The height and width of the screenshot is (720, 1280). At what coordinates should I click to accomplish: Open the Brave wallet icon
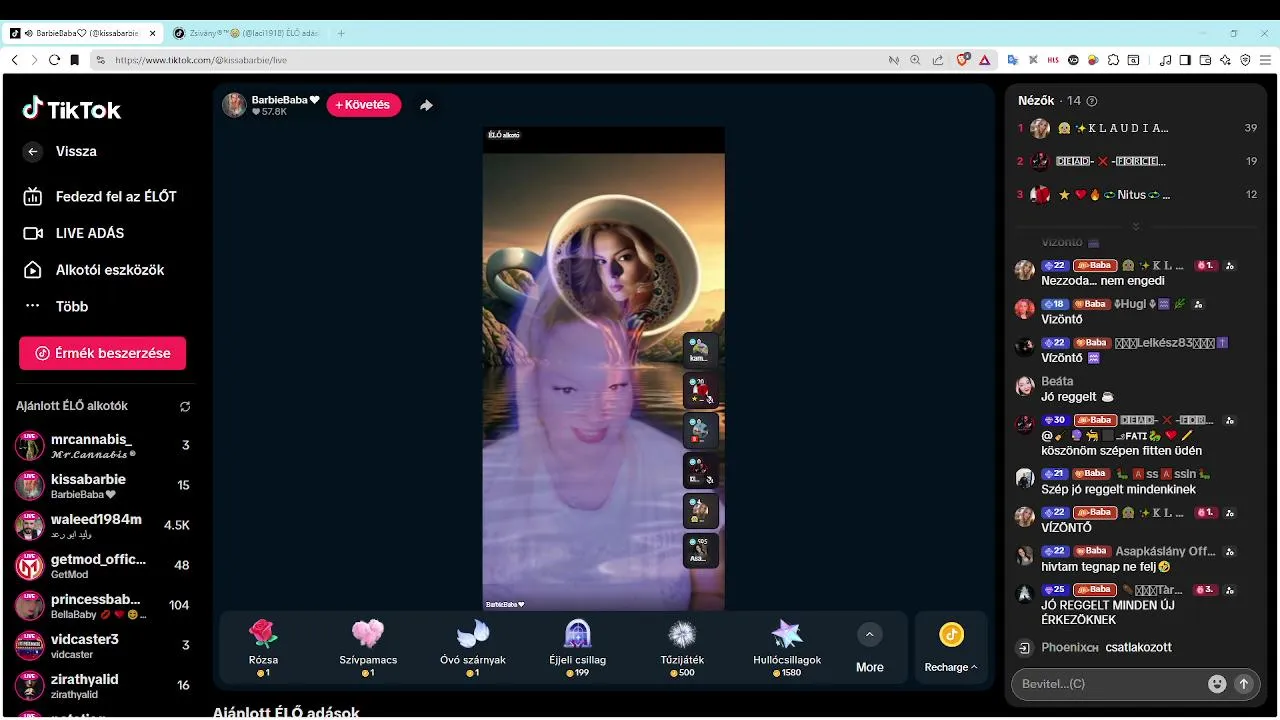point(1205,60)
